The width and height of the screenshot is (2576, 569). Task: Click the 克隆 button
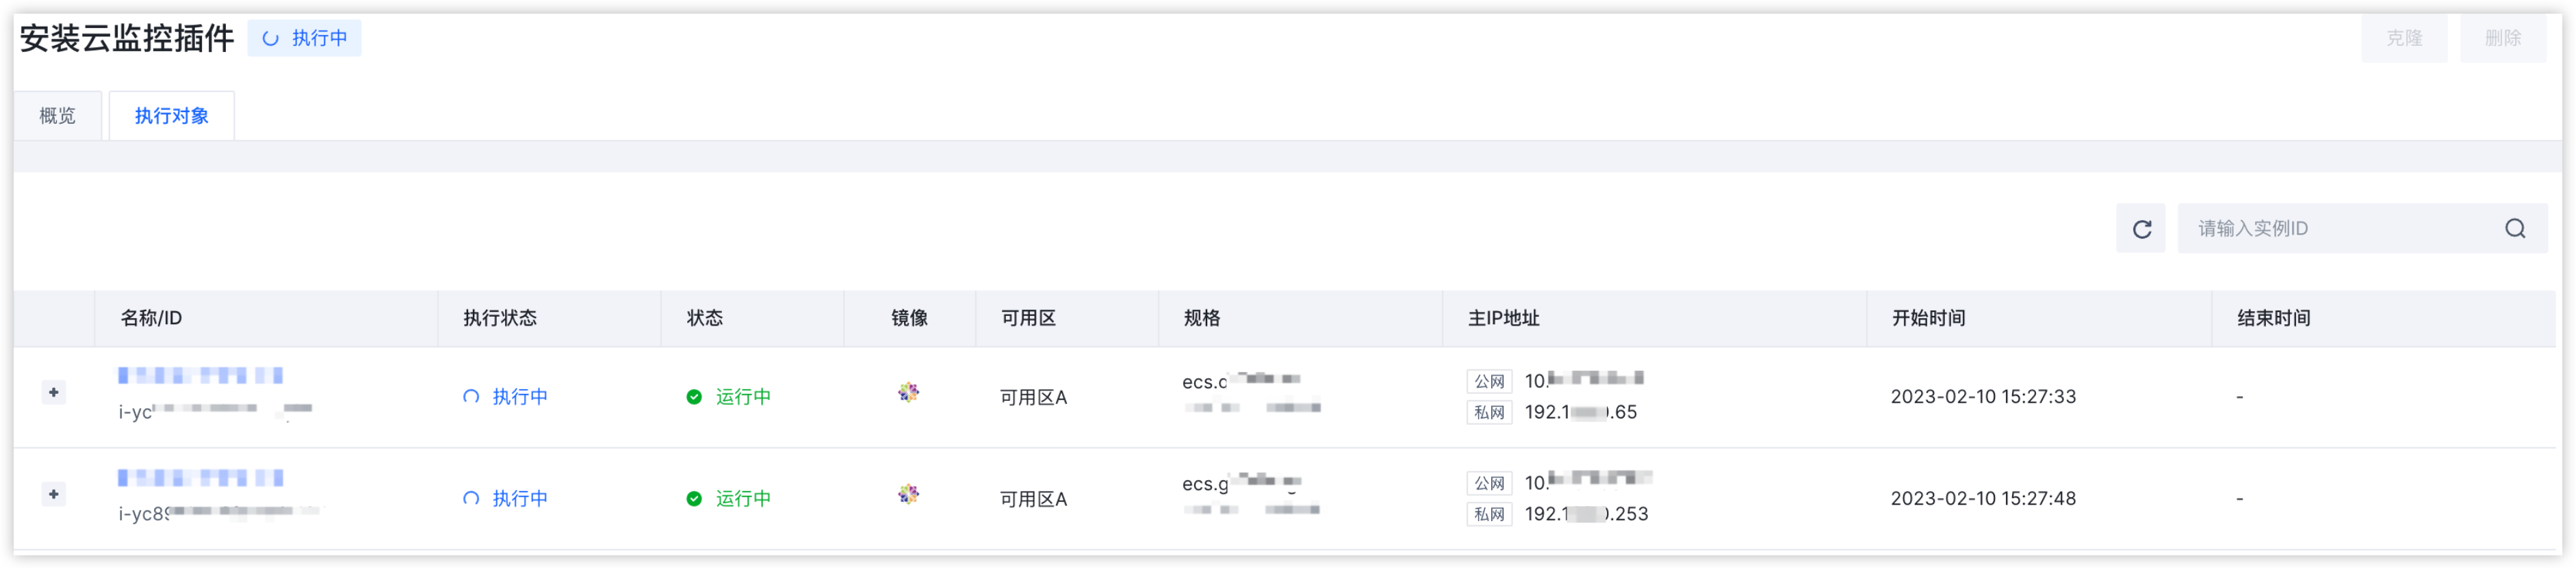pos(2404,38)
